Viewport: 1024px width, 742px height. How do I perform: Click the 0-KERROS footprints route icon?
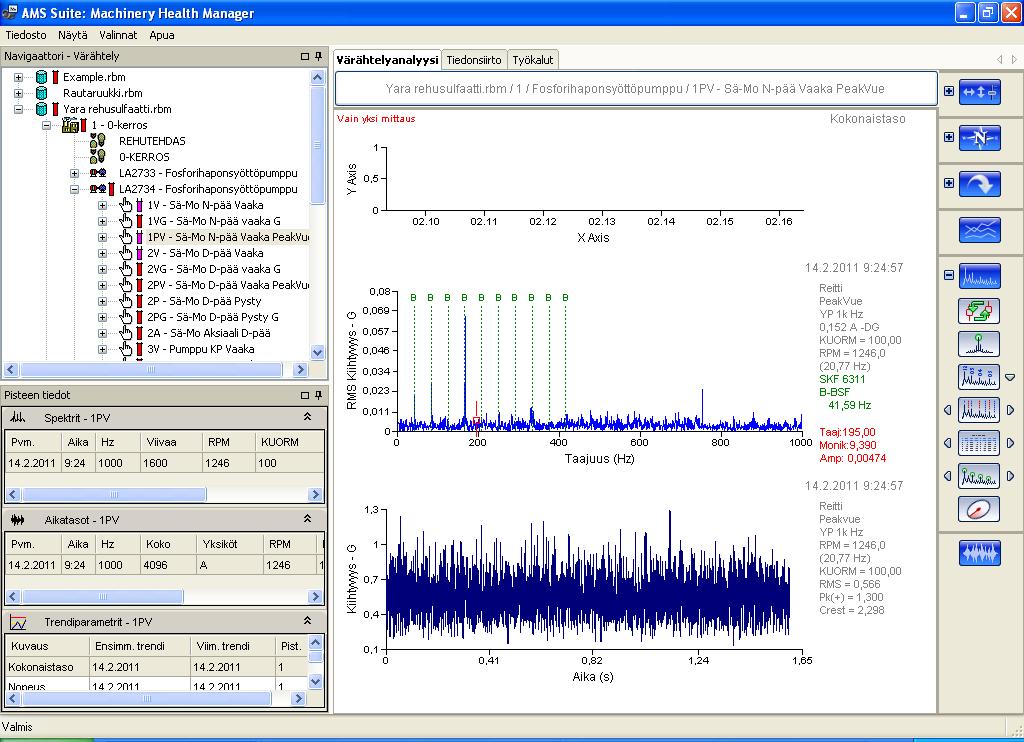click(x=98, y=157)
